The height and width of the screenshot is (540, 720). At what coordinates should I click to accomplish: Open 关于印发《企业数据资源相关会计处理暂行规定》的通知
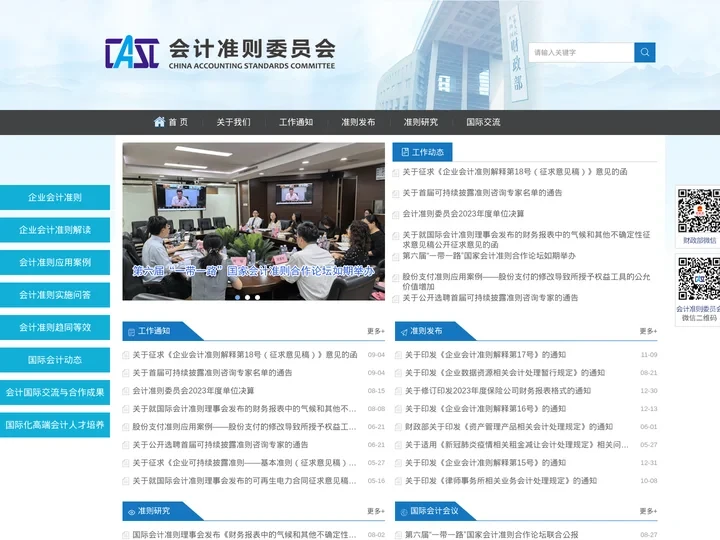tap(505, 373)
